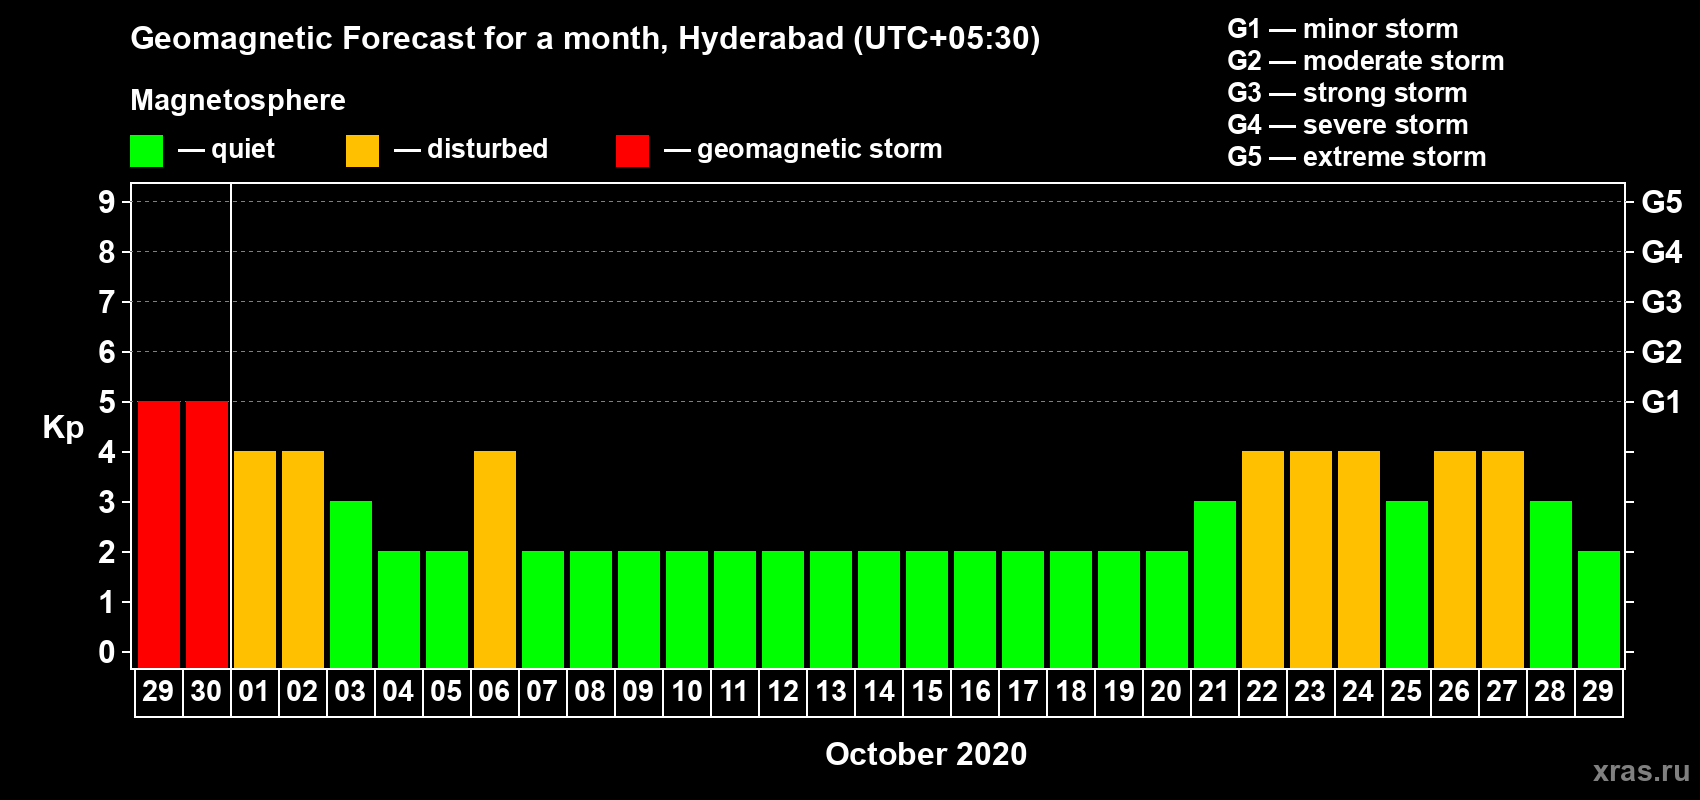Viewport: 1700px width, 800px height.
Task: Click the orange disturbed legend swatch
Action: [x=362, y=151]
